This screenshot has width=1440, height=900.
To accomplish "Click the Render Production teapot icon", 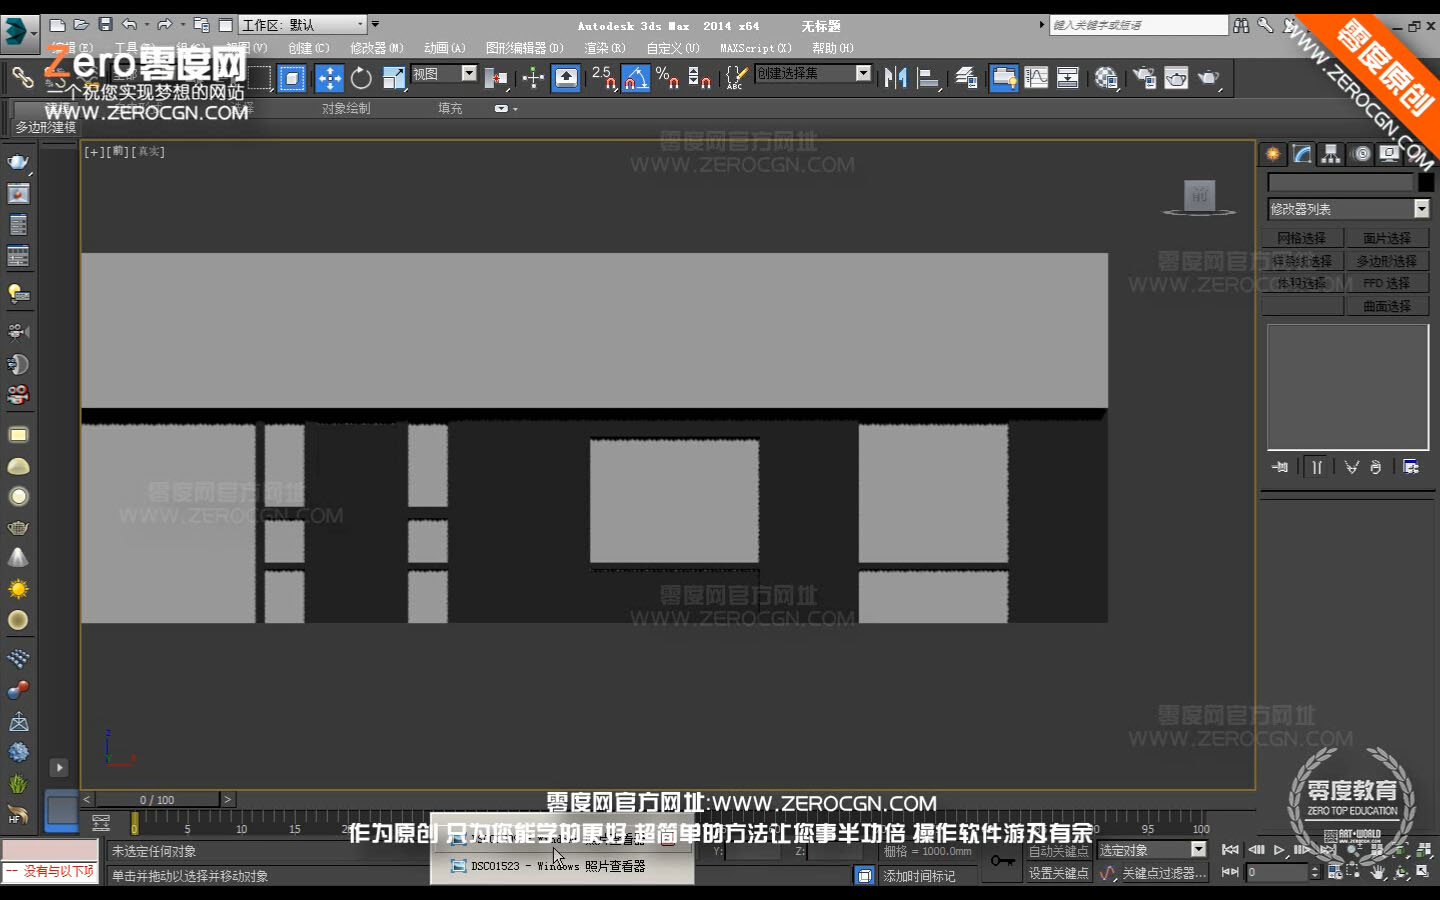I will pos(1209,78).
